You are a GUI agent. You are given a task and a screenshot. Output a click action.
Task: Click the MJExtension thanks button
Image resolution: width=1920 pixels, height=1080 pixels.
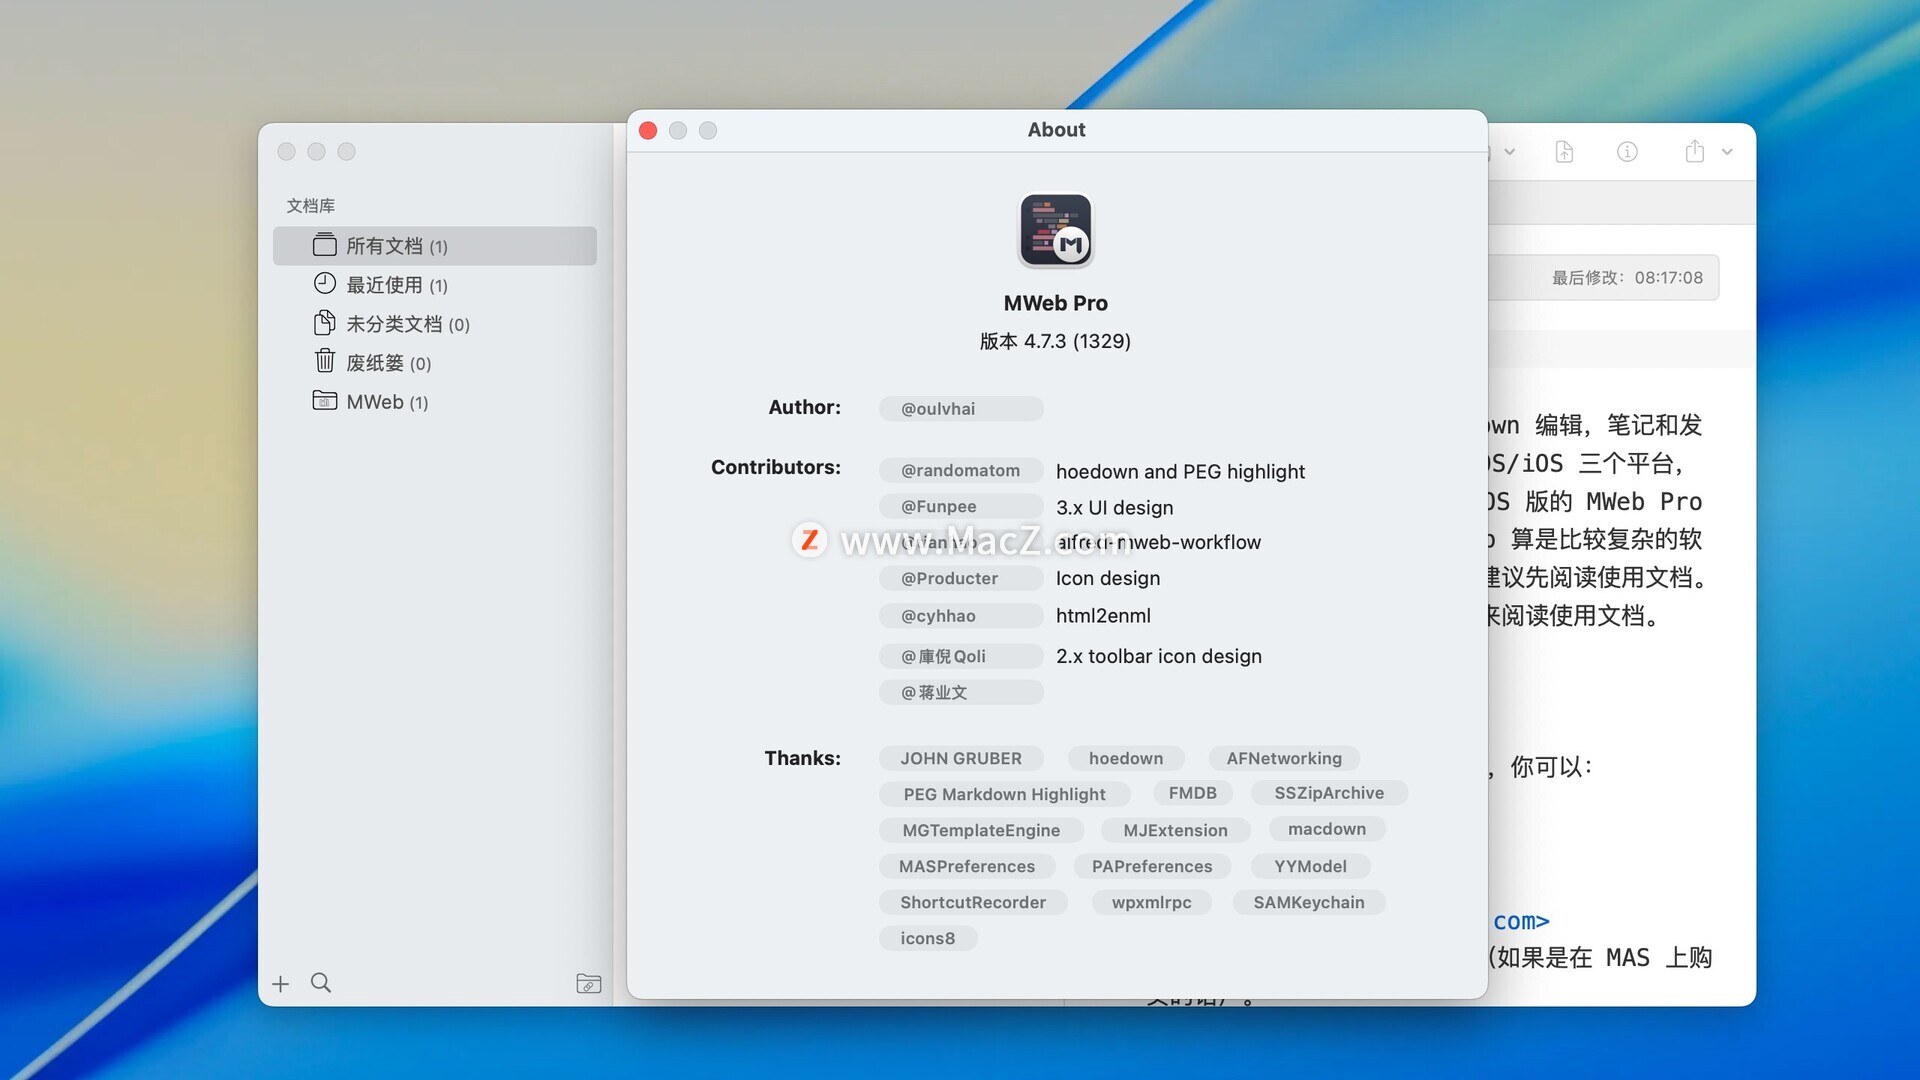point(1175,830)
